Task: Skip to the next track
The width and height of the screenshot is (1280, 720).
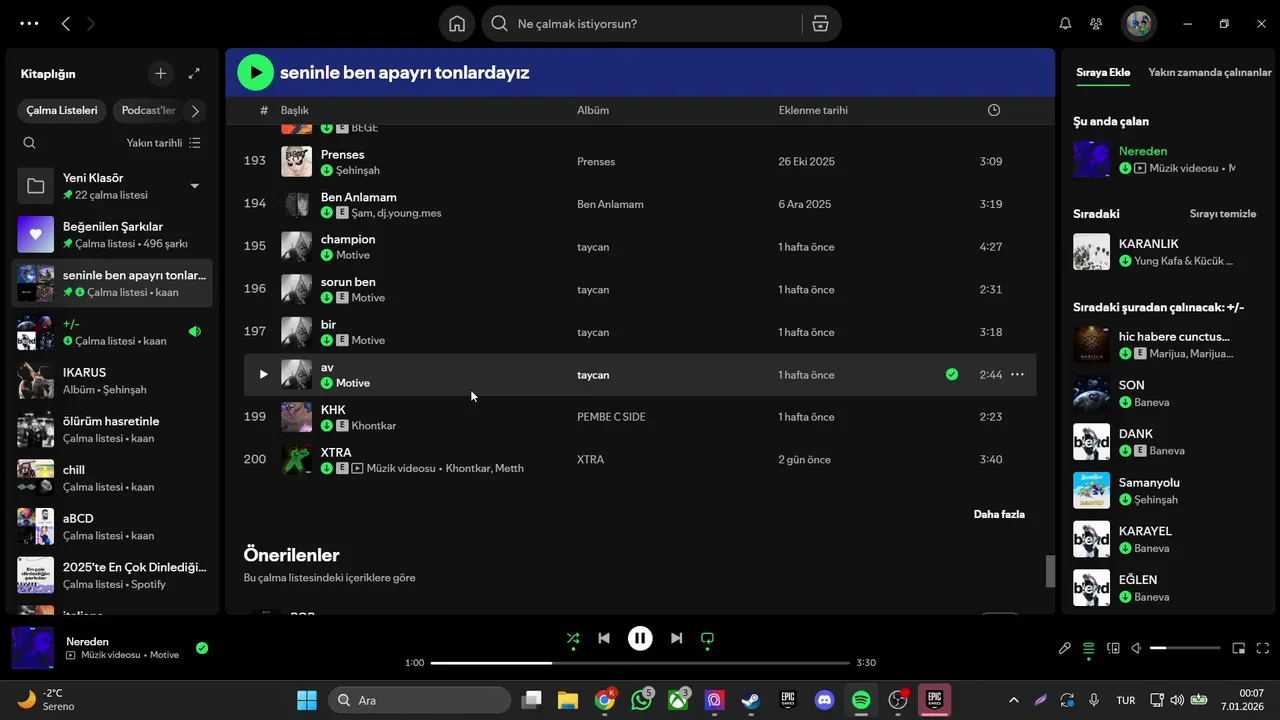Action: coord(676,638)
